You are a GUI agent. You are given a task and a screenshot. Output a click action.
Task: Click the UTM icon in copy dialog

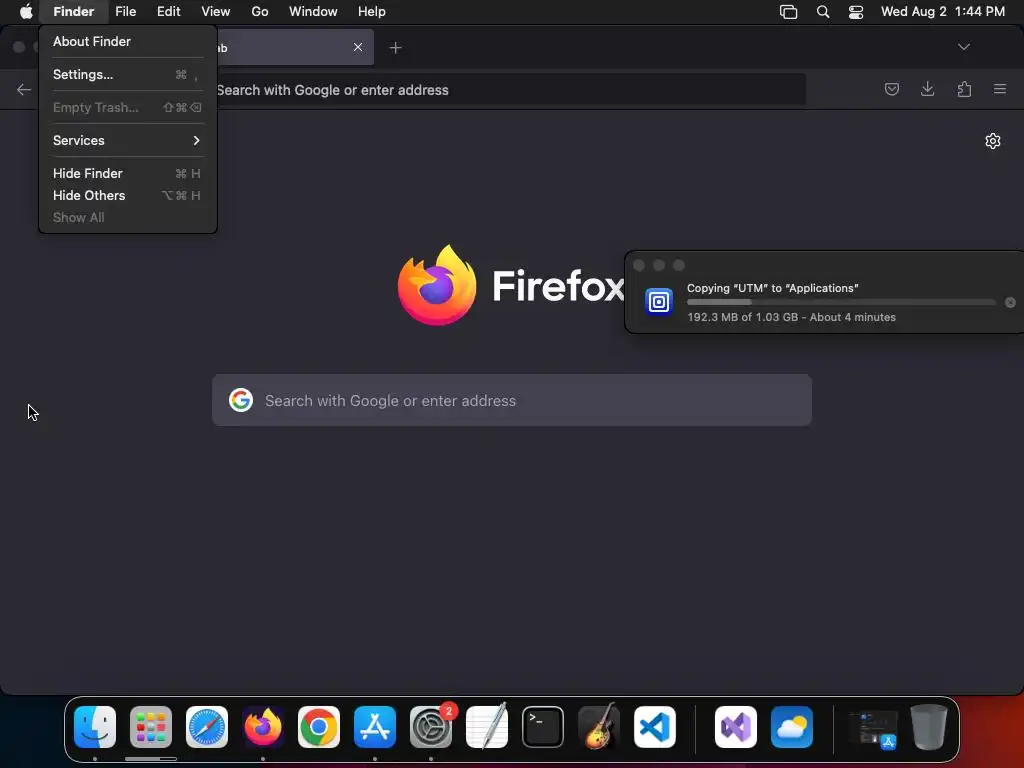[x=658, y=302]
